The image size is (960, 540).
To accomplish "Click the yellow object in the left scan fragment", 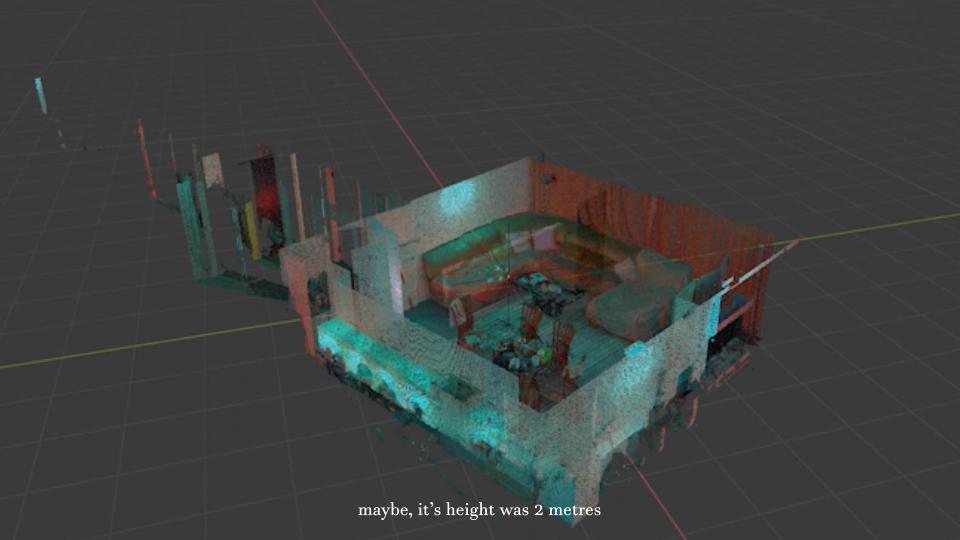I will pos(252,228).
